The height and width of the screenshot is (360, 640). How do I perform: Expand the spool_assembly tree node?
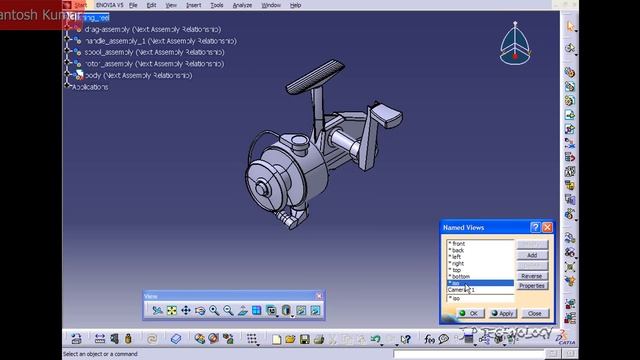pyautogui.click(x=68, y=51)
